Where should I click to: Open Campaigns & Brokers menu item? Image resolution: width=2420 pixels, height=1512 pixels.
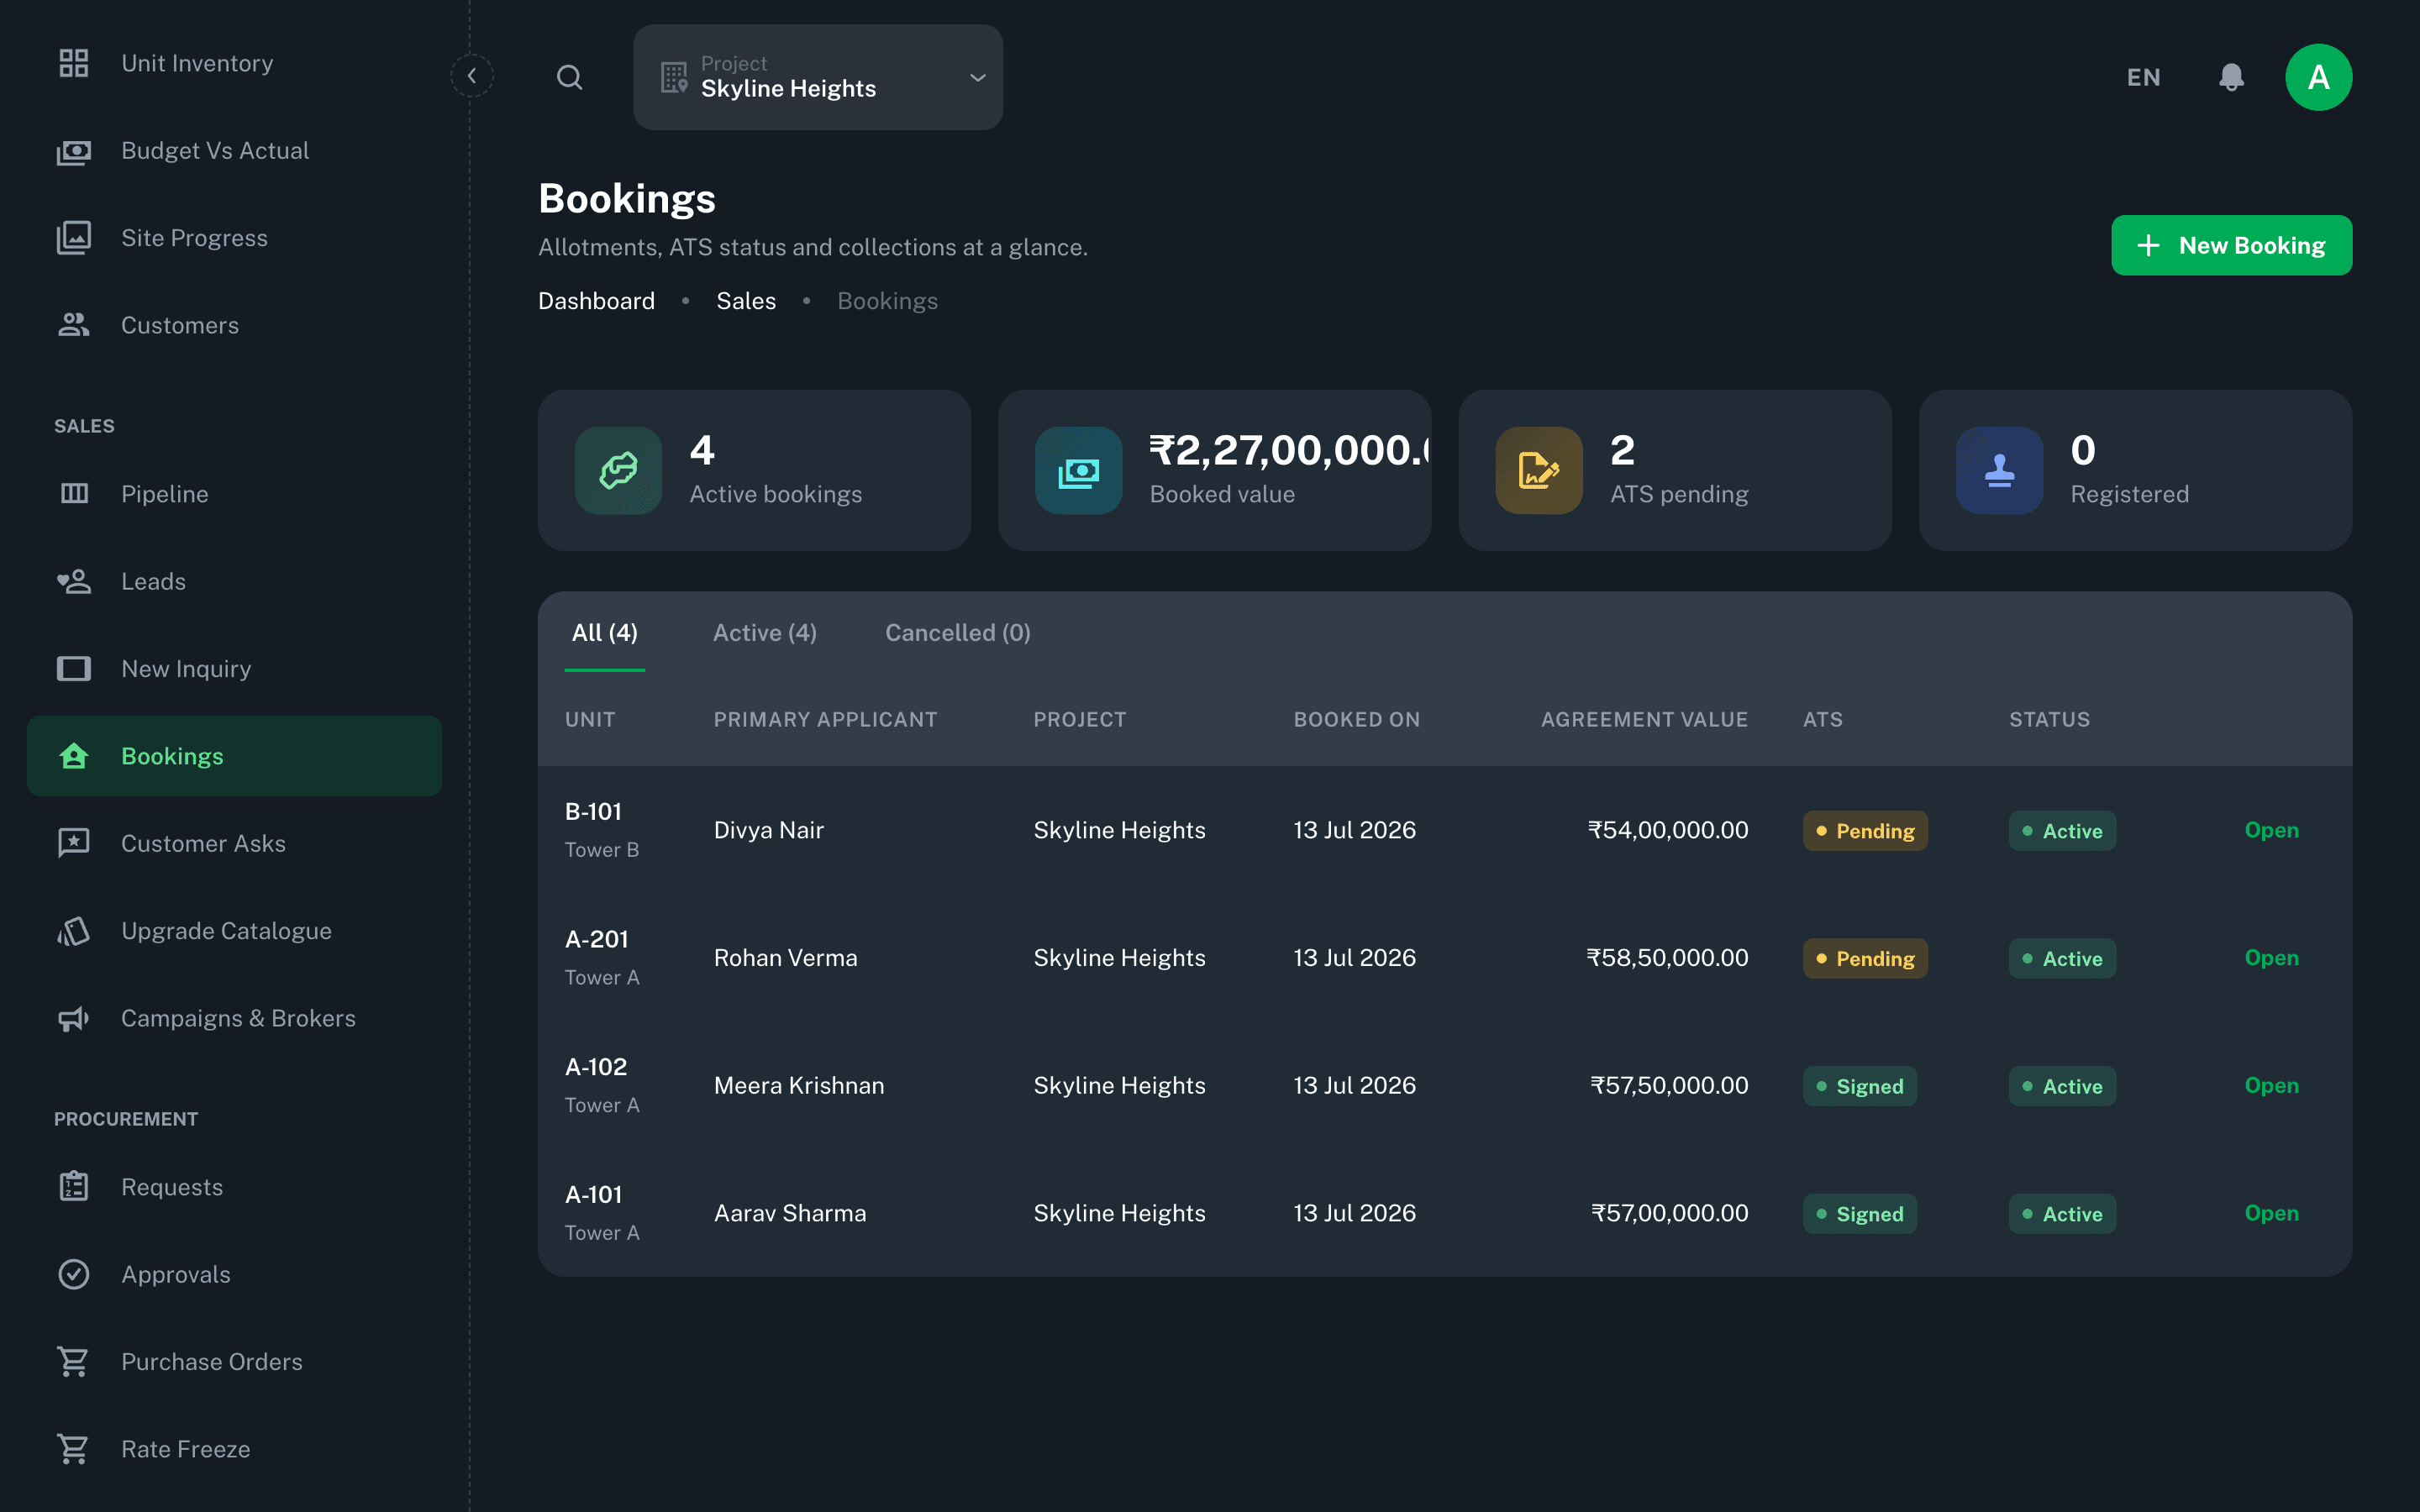click(234, 1018)
